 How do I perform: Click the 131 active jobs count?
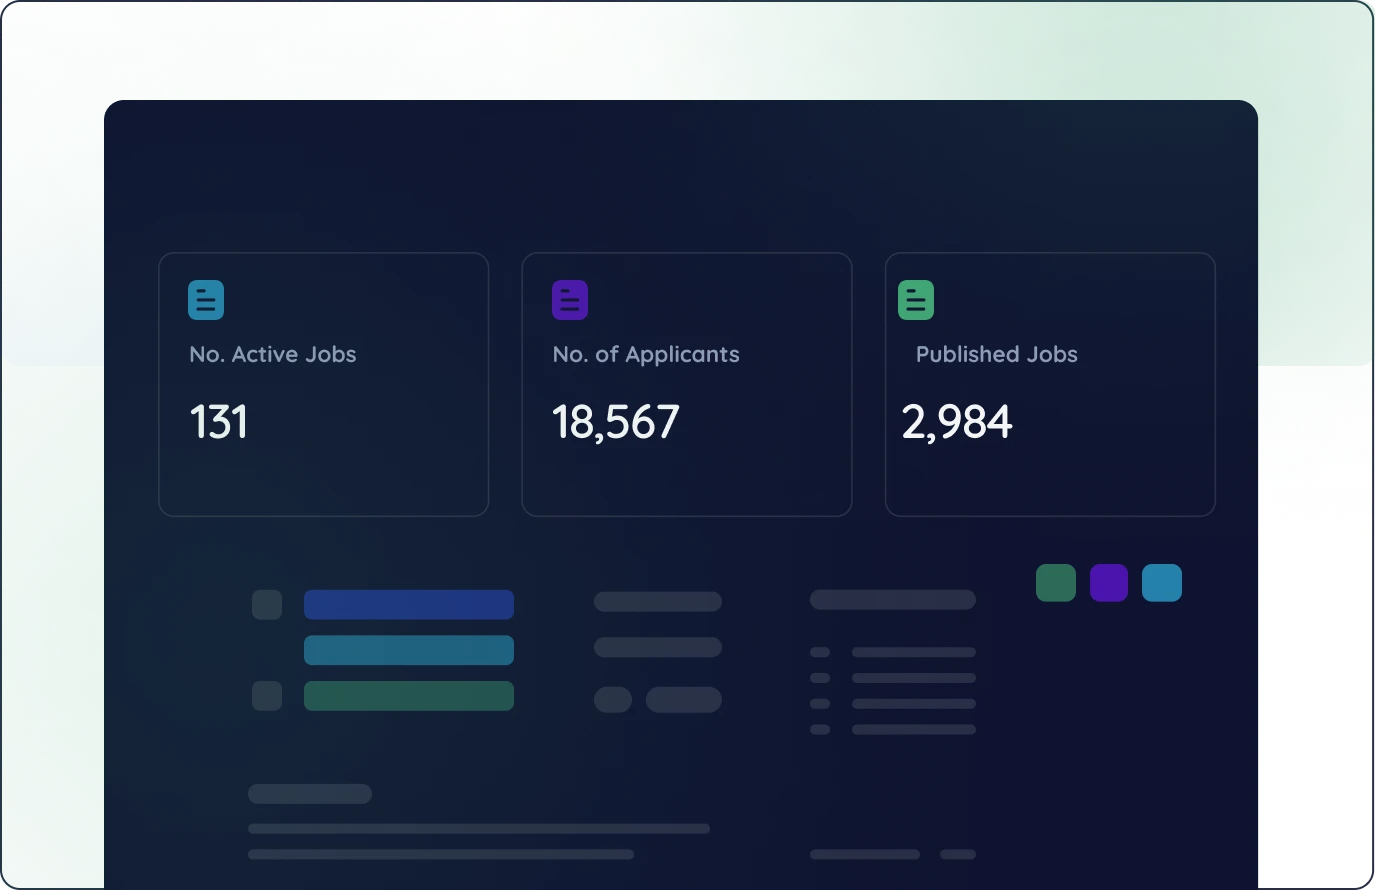pyautogui.click(x=219, y=422)
